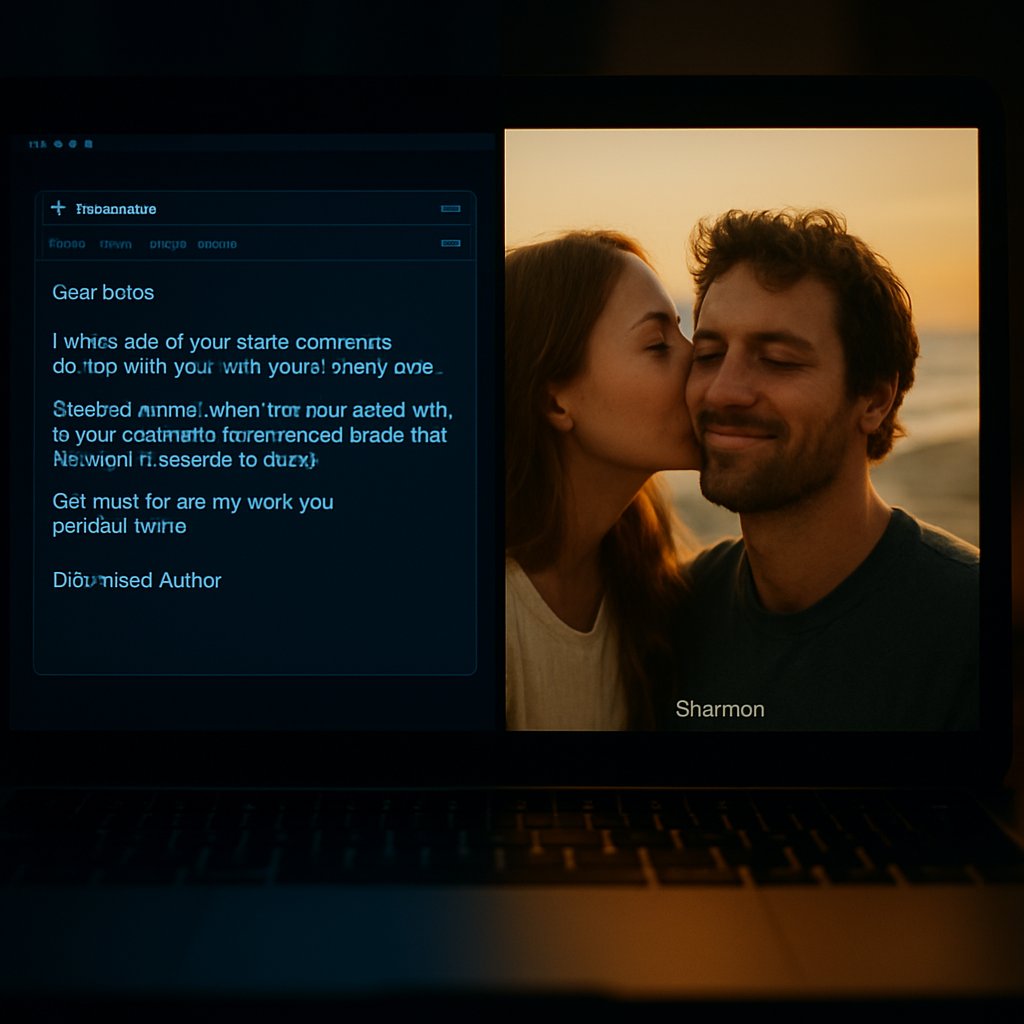Click the 'Sharmon' caption on the photo
Image resolution: width=1024 pixels, height=1024 pixels.
pyautogui.click(x=720, y=709)
